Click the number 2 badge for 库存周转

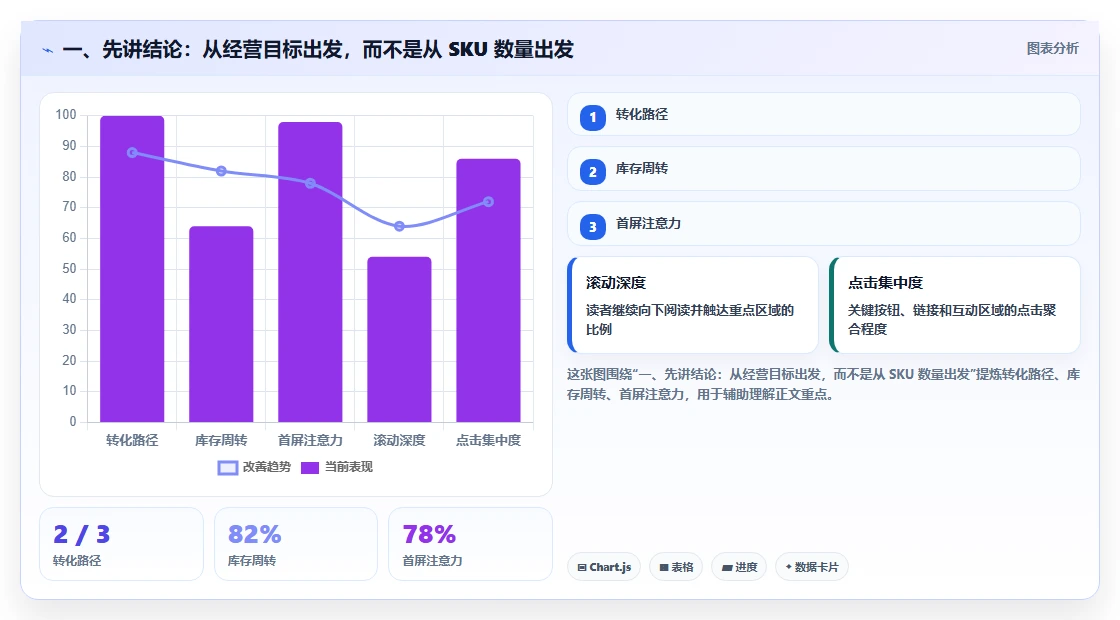pos(592,171)
